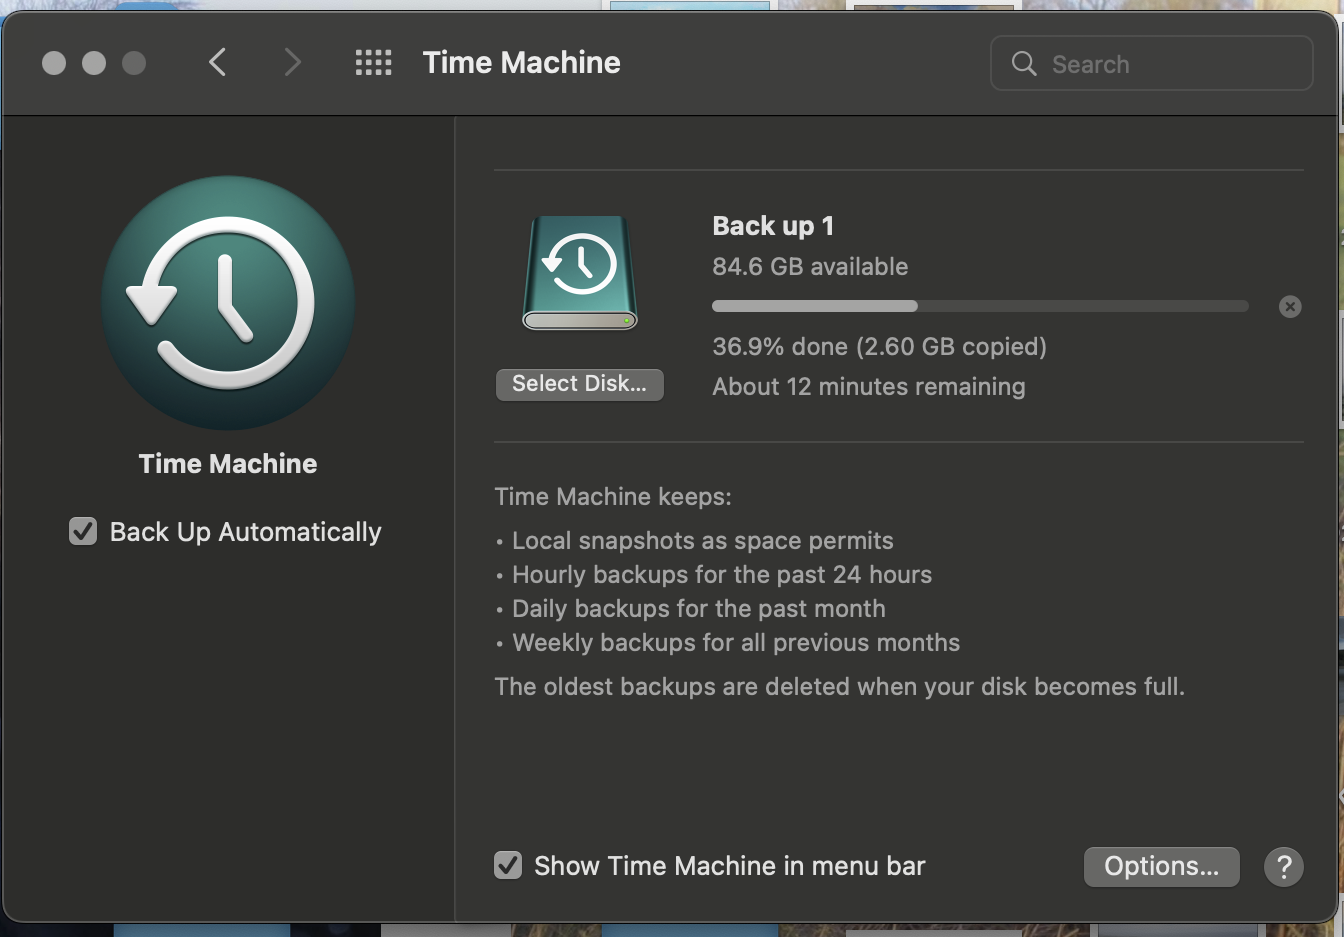
Task: Go back with the left chevron
Action: tap(218, 63)
